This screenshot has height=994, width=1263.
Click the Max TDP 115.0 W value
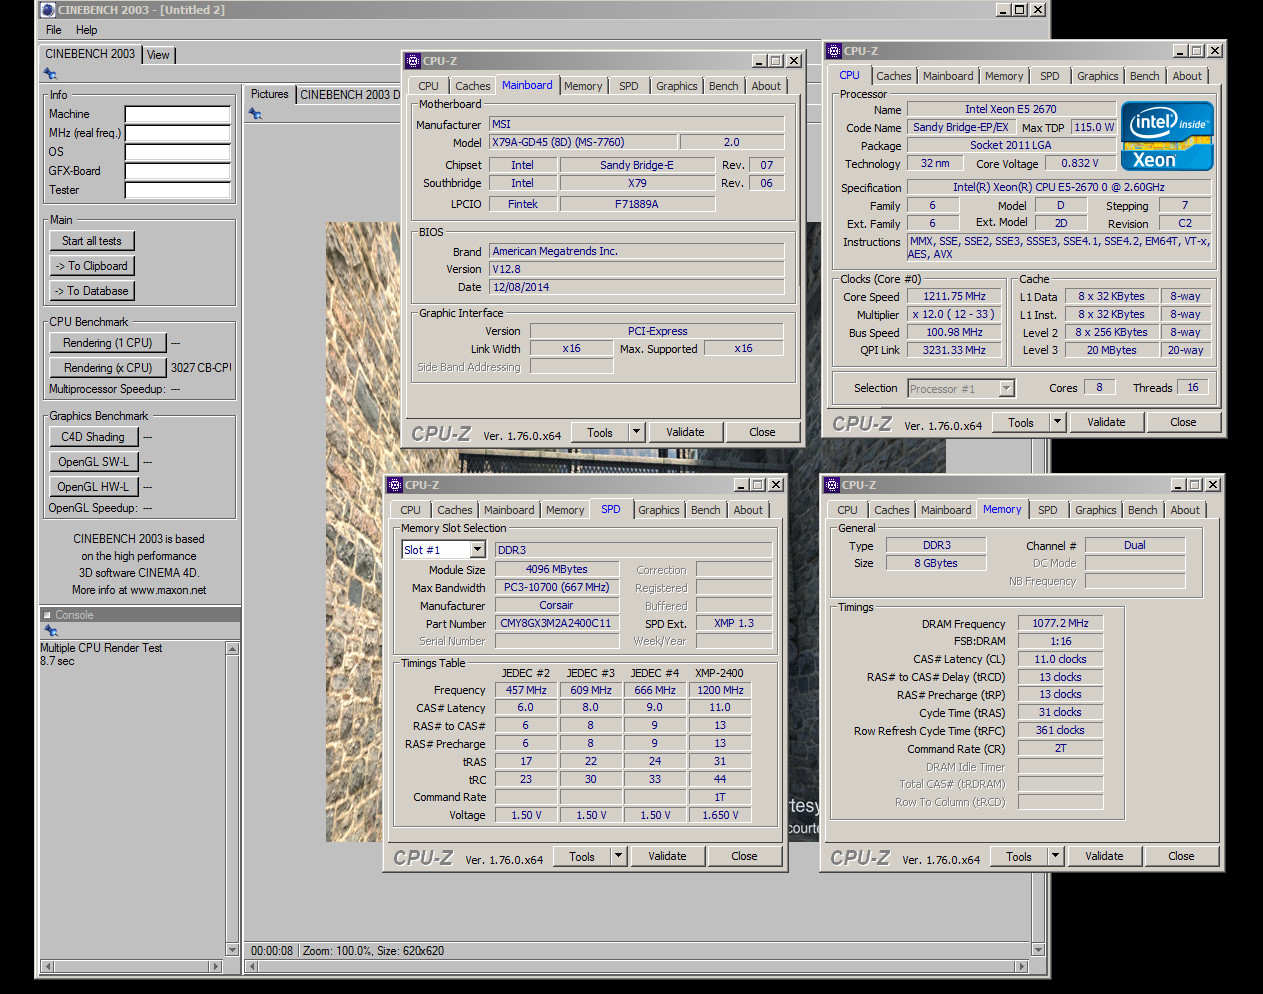(1093, 127)
